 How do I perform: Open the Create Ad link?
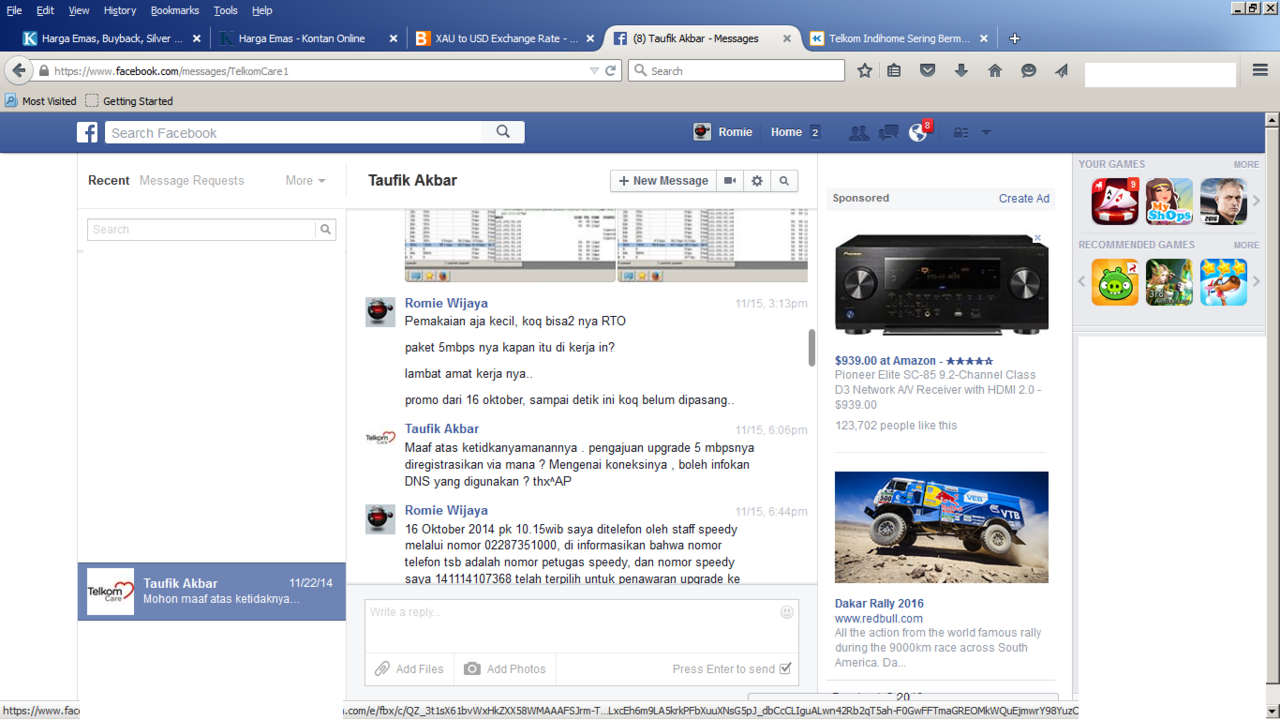click(x=1024, y=198)
